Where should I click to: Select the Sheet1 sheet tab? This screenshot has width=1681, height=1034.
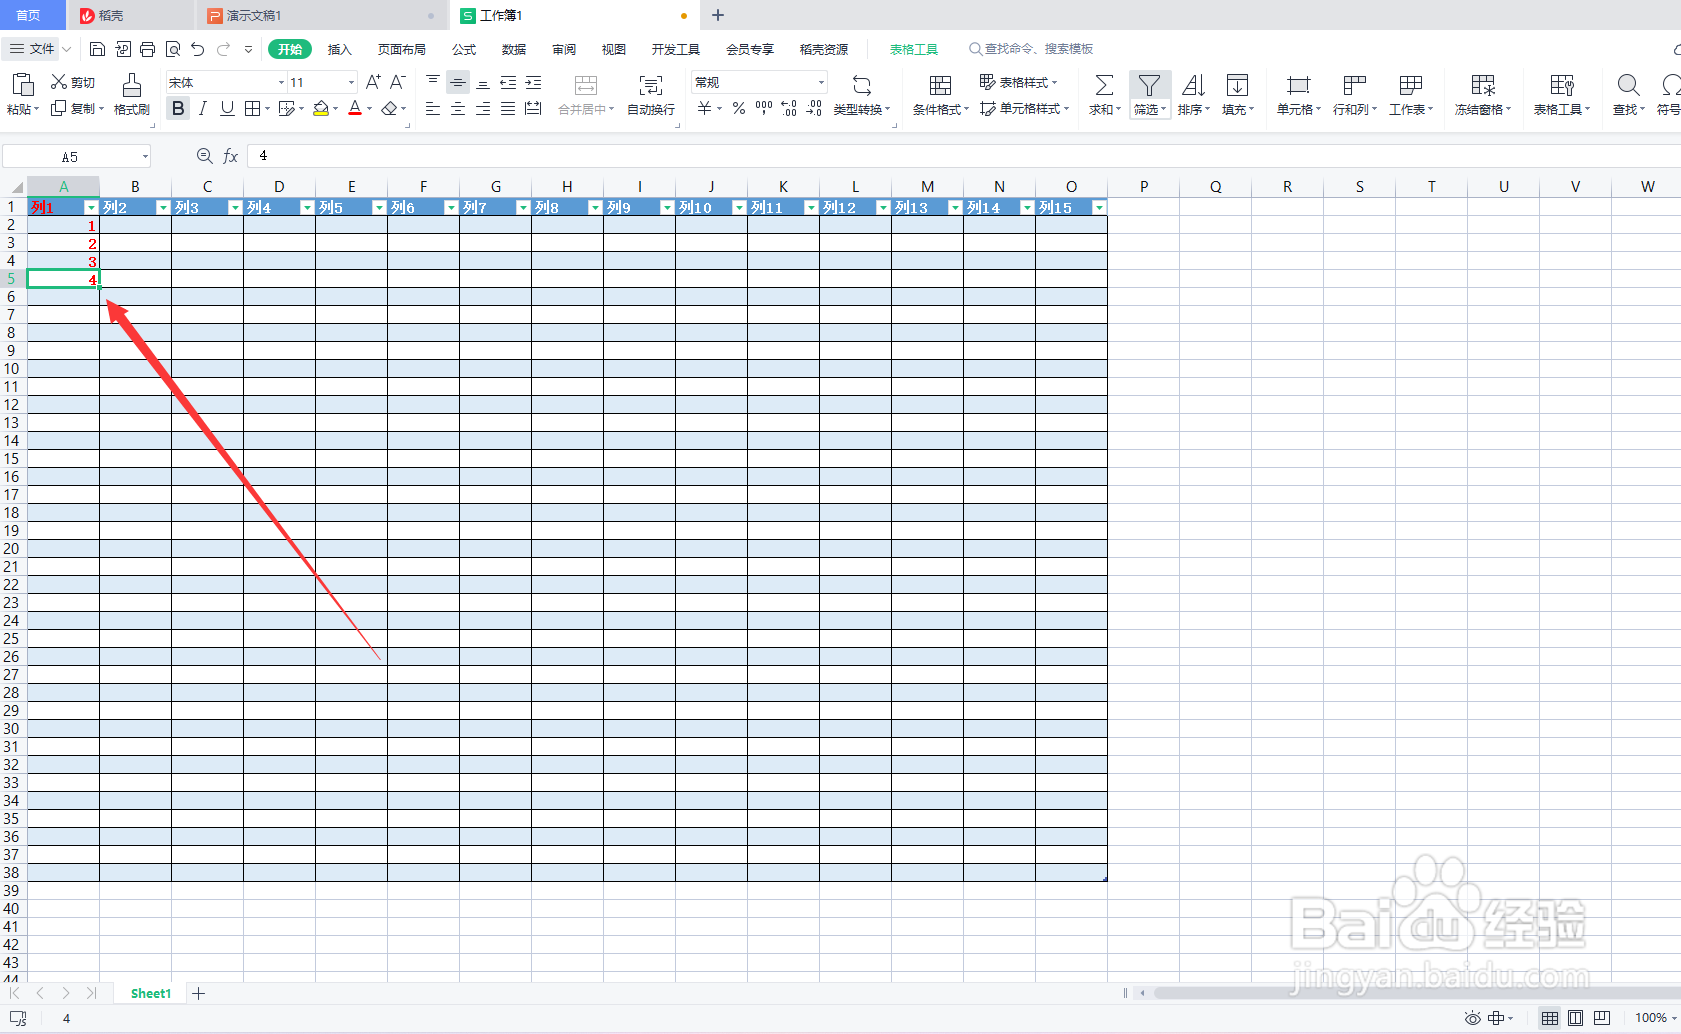point(151,993)
